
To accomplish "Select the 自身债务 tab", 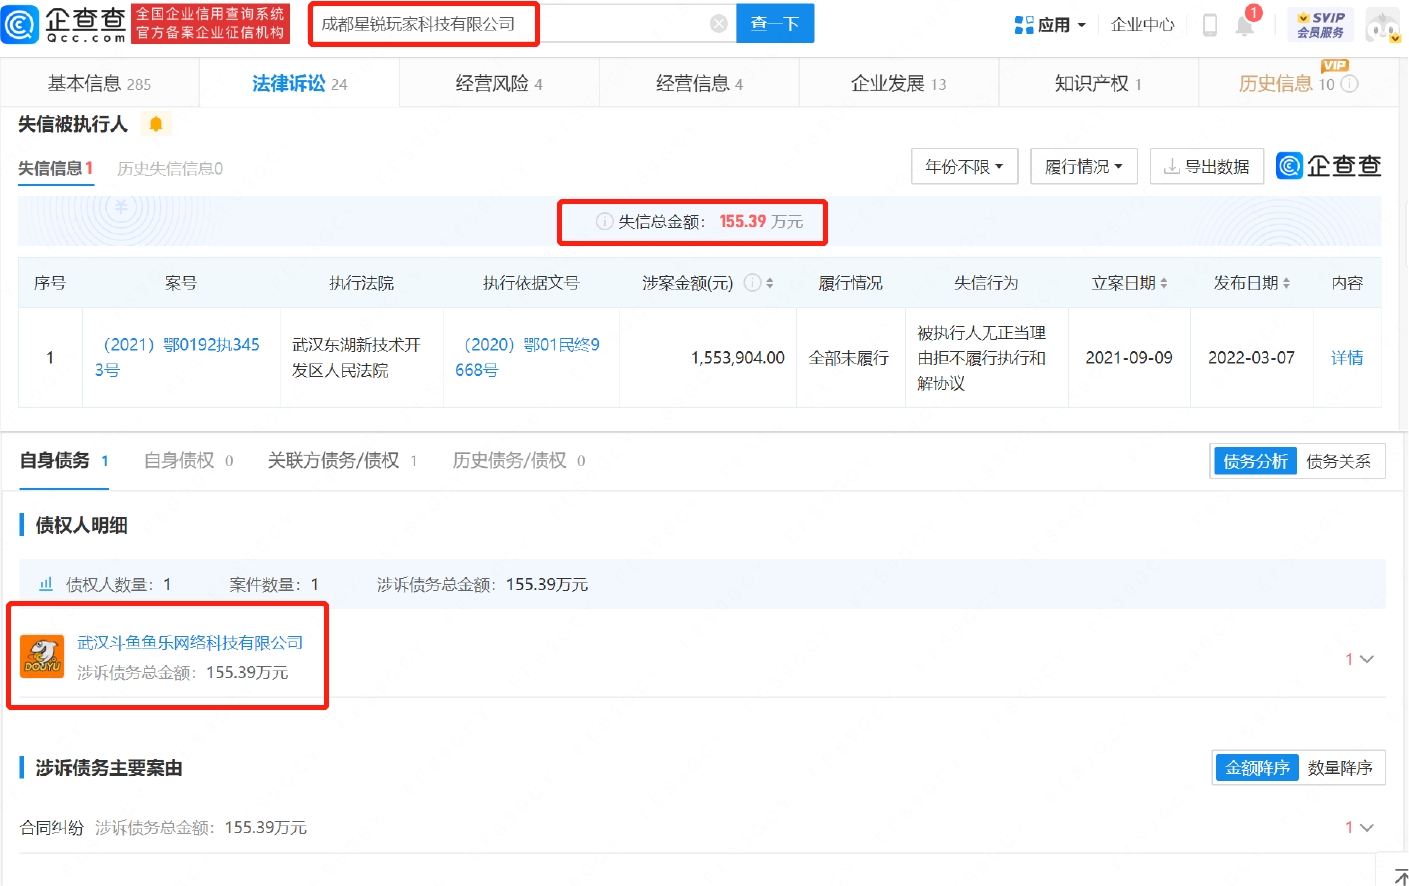I will 64,460.
